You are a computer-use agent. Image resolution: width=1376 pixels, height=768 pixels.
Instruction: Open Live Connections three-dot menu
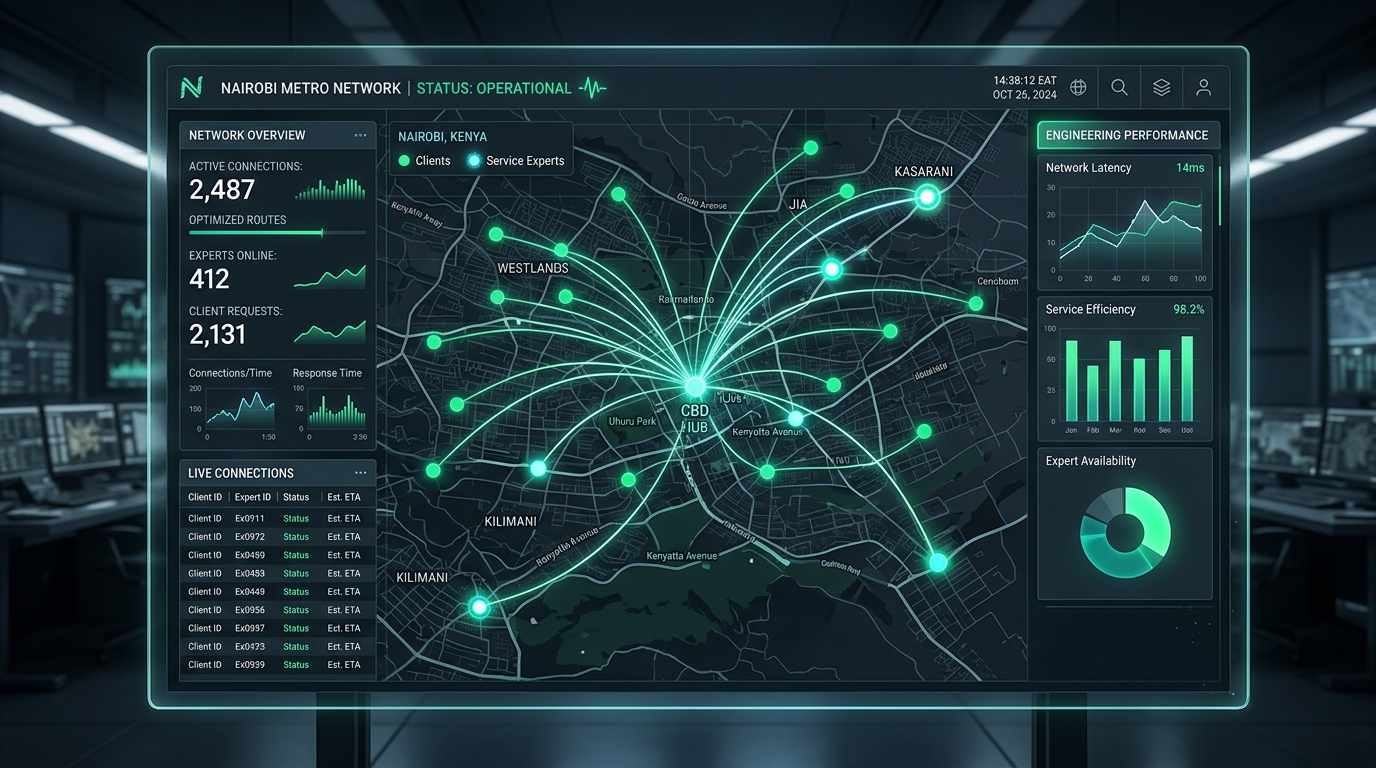click(360, 473)
